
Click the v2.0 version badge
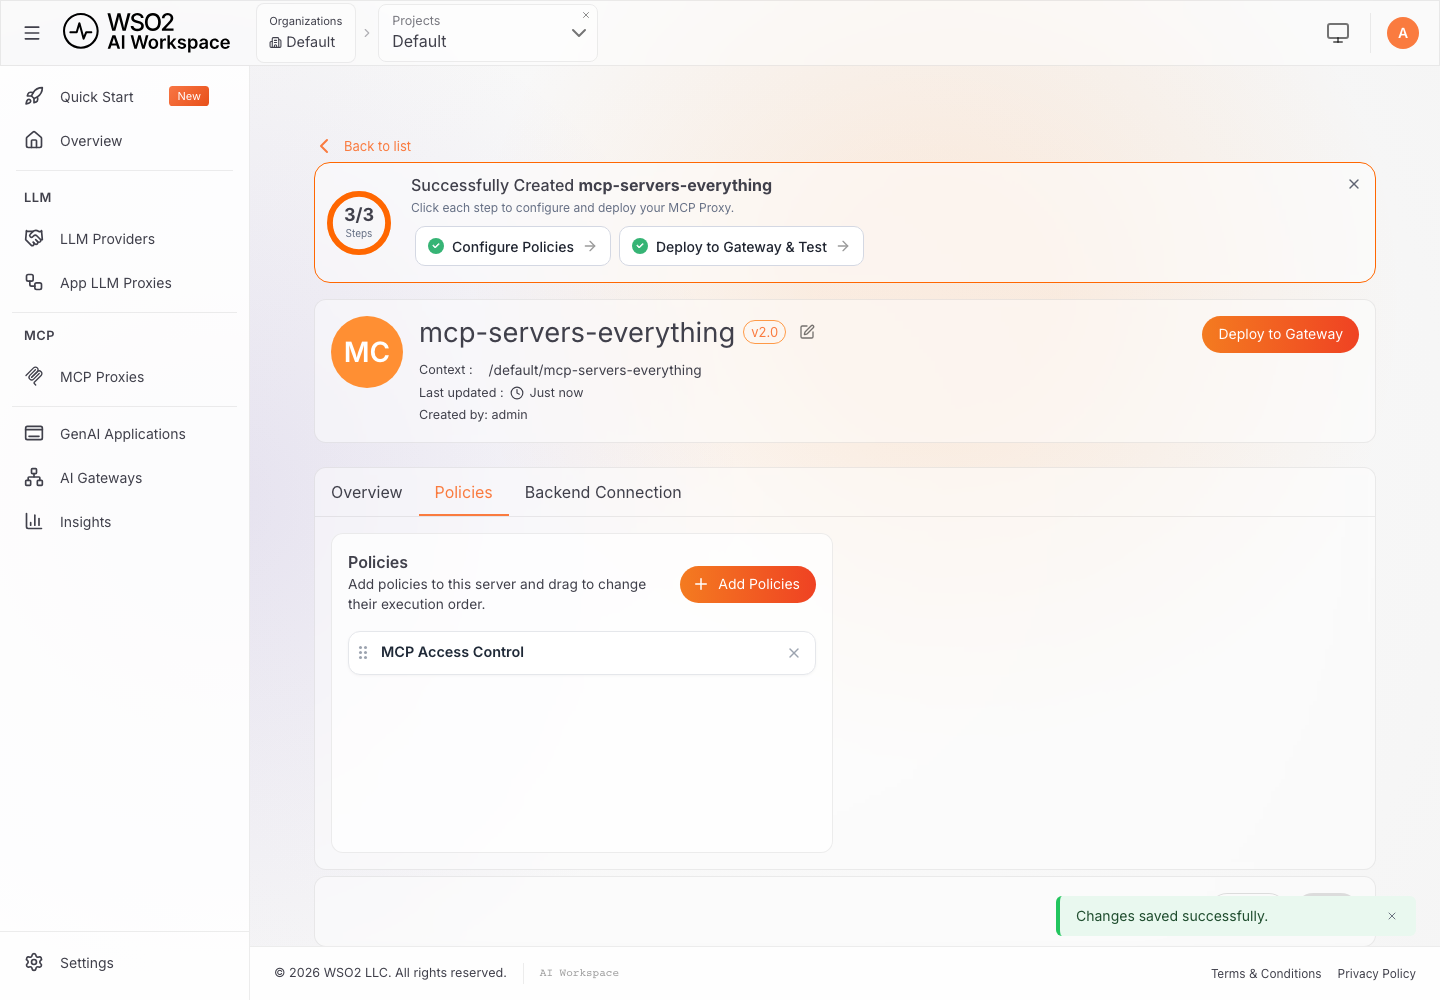(x=765, y=332)
